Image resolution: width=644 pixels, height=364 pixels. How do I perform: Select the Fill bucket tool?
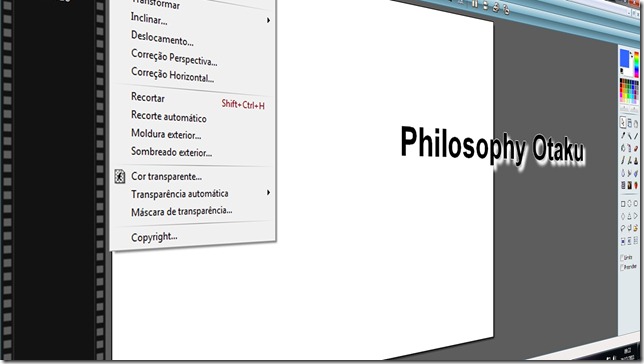click(623, 148)
